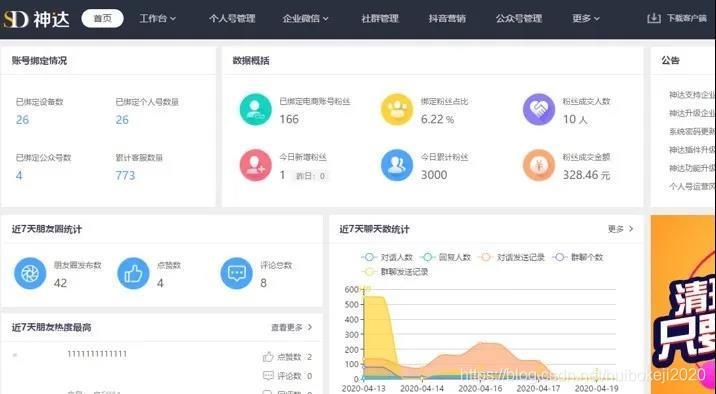The height and width of the screenshot is (394, 716).
Task: Click the 昨日: 0 badge
Action: [310, 176]
